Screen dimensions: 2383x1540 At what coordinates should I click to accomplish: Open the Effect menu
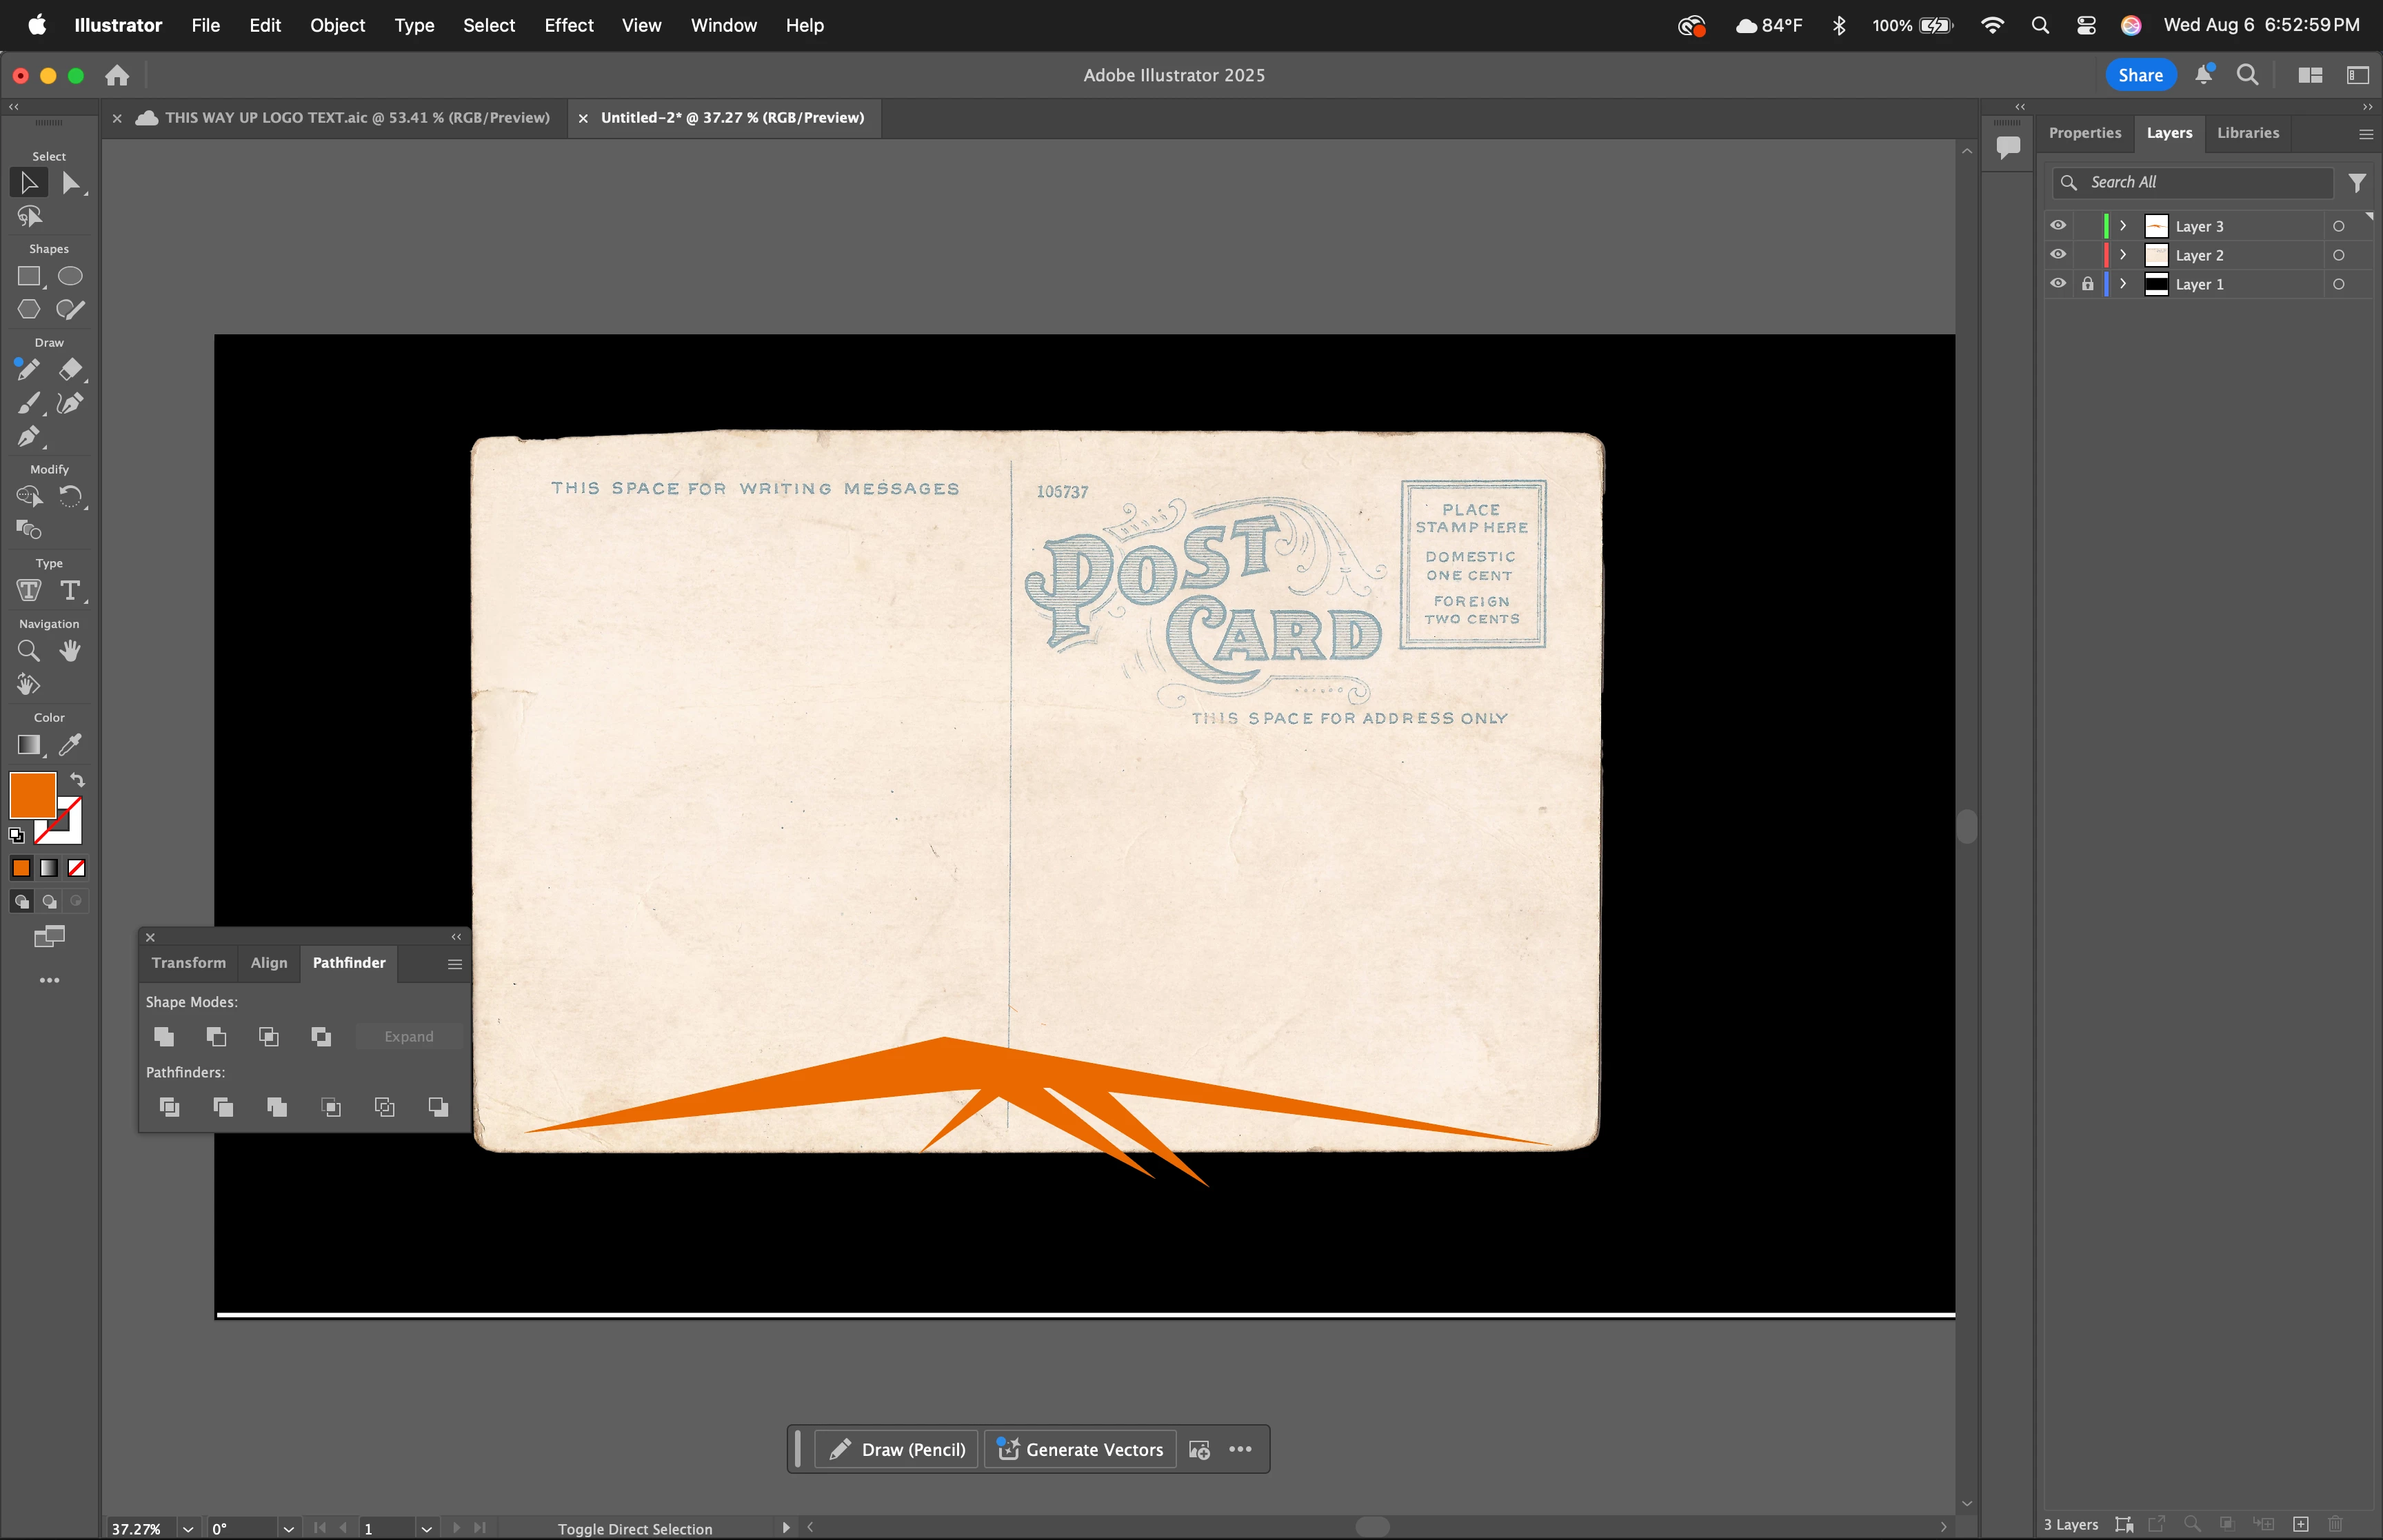click(568, 25)
